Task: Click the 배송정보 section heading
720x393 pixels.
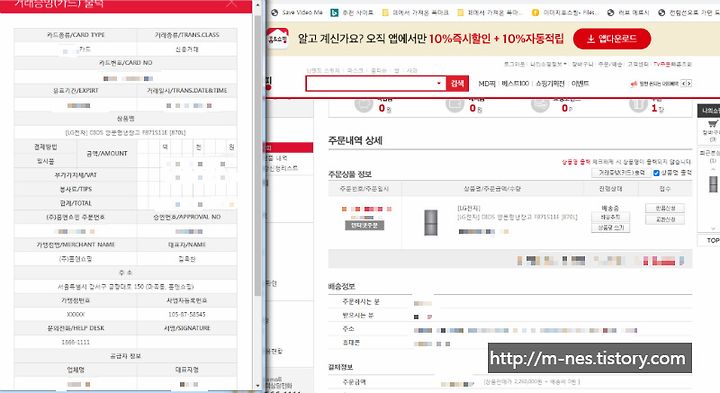Action: [x=342, y=286]
